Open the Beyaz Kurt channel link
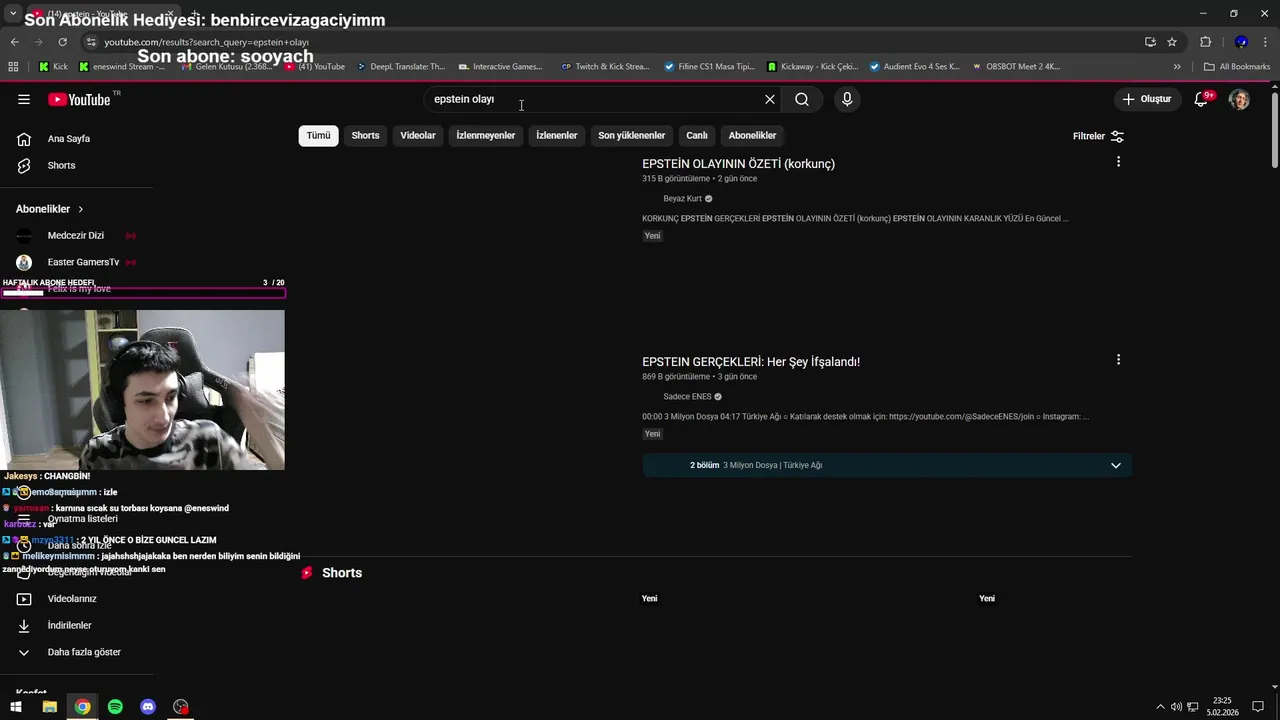 pos(683,198)
